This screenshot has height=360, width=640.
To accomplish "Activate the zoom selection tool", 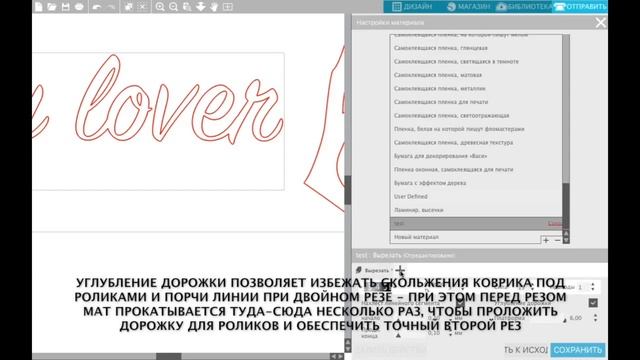I will pos(187,7).
